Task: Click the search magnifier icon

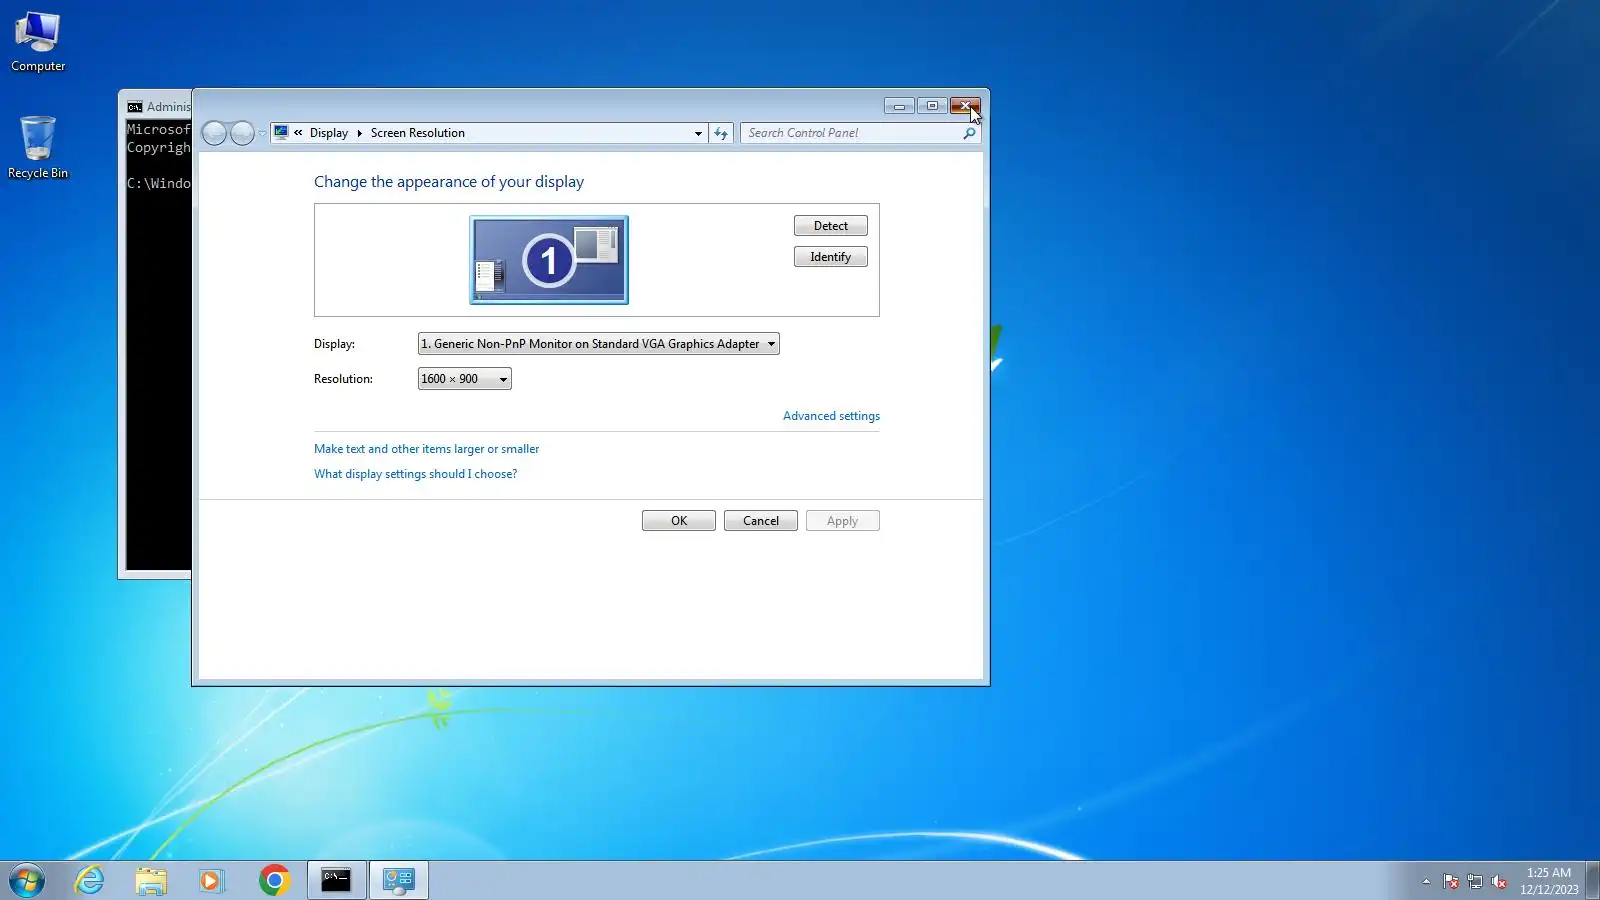Action: click(969, 133)
